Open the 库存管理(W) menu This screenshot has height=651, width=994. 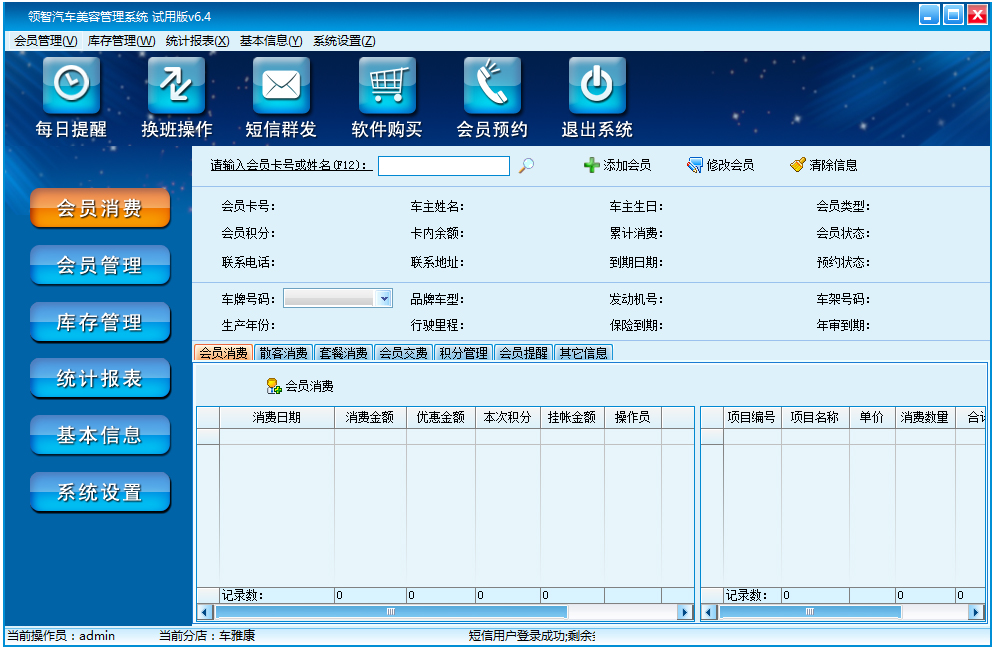tap(121, 41)
